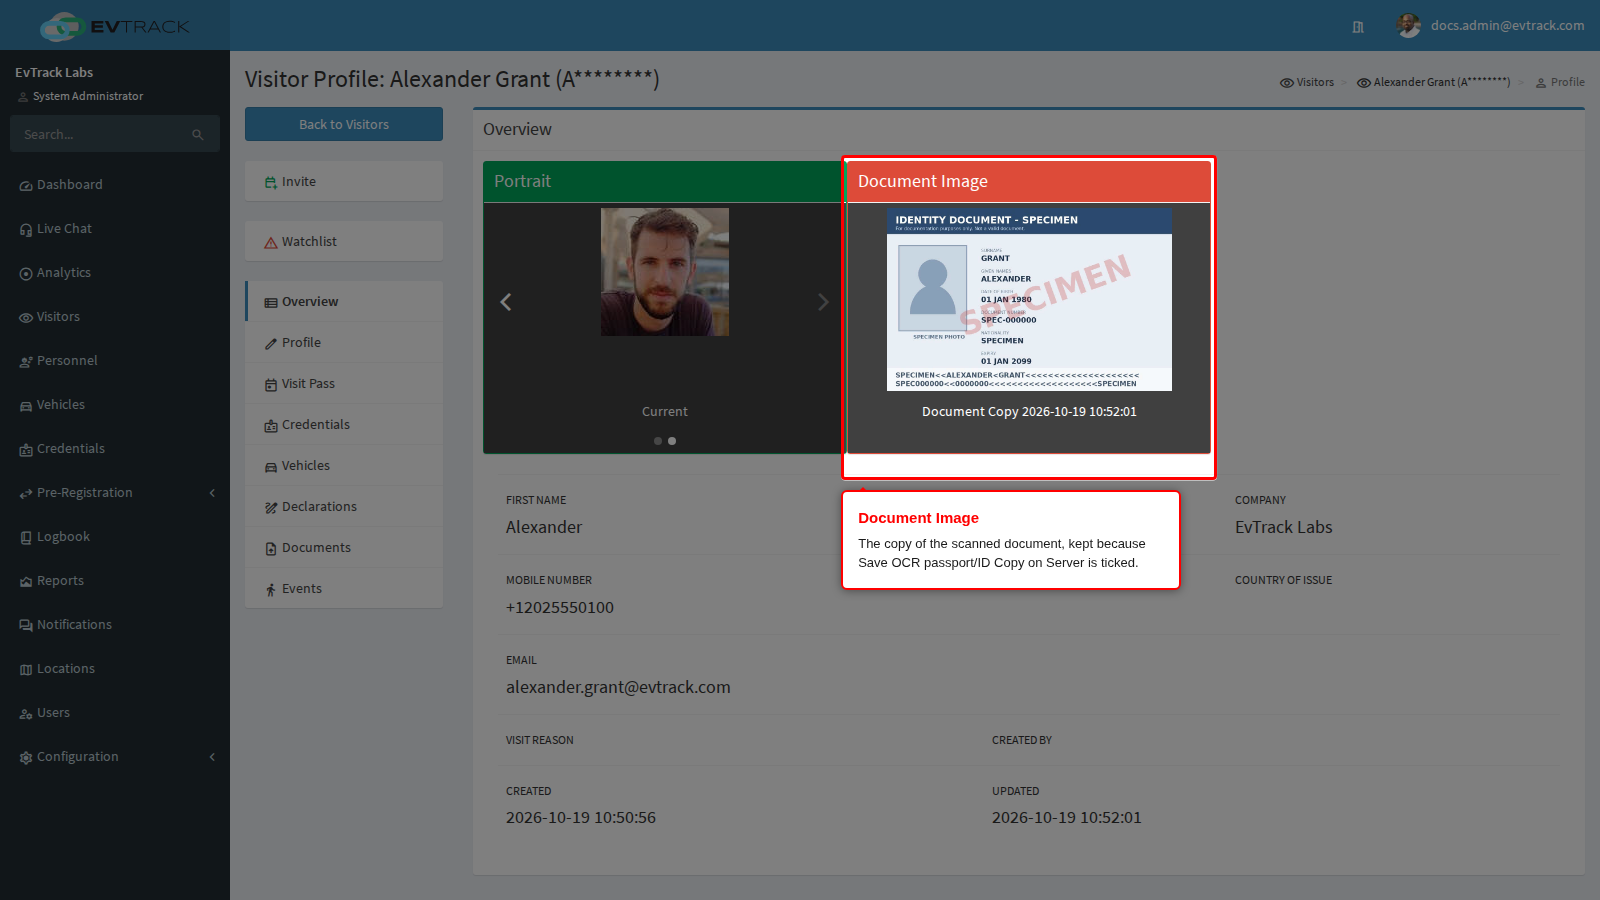Click Document Copy caption text
The image size is (1600, 900).
coord(1029,411)
